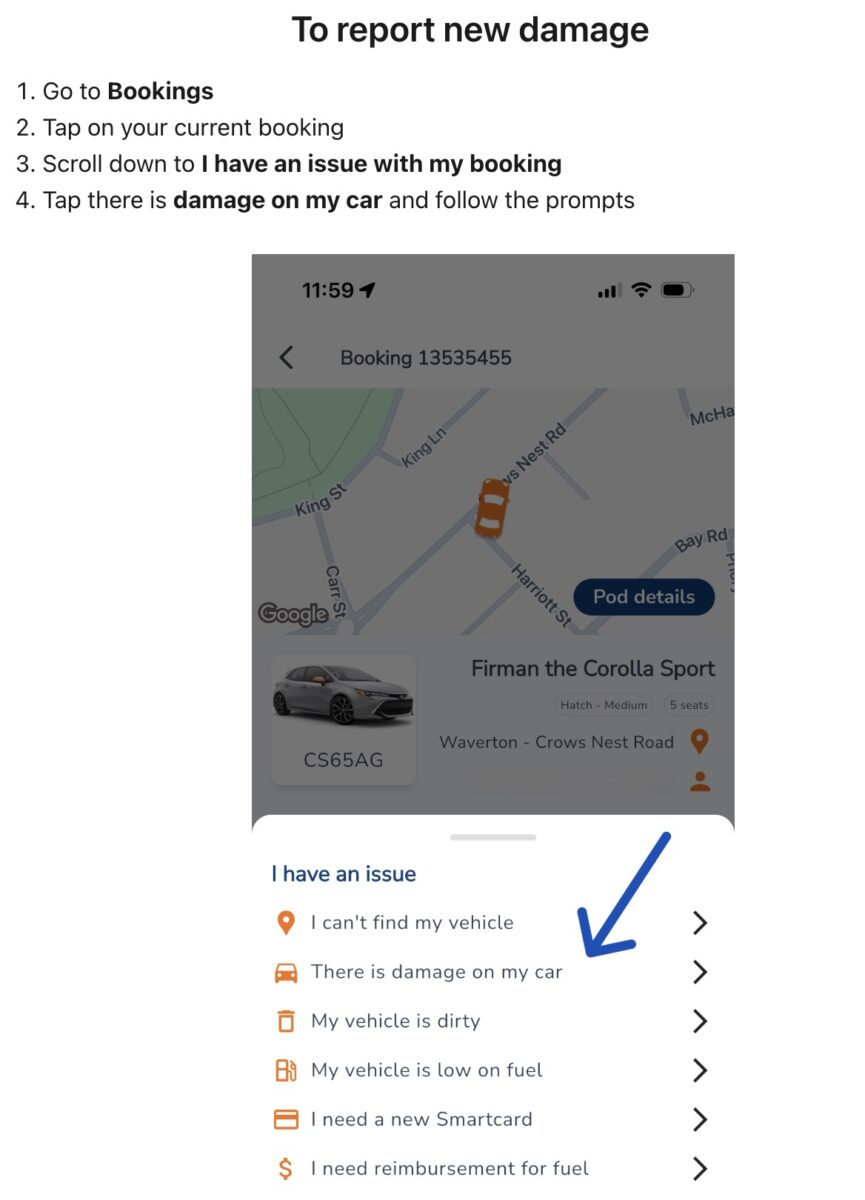Tap the trash icon for vehicle is dirty

(x=286, y=1021)
